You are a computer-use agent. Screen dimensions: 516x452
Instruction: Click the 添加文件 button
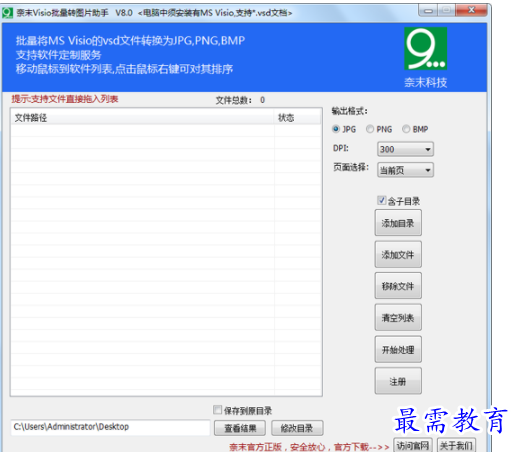398,254
